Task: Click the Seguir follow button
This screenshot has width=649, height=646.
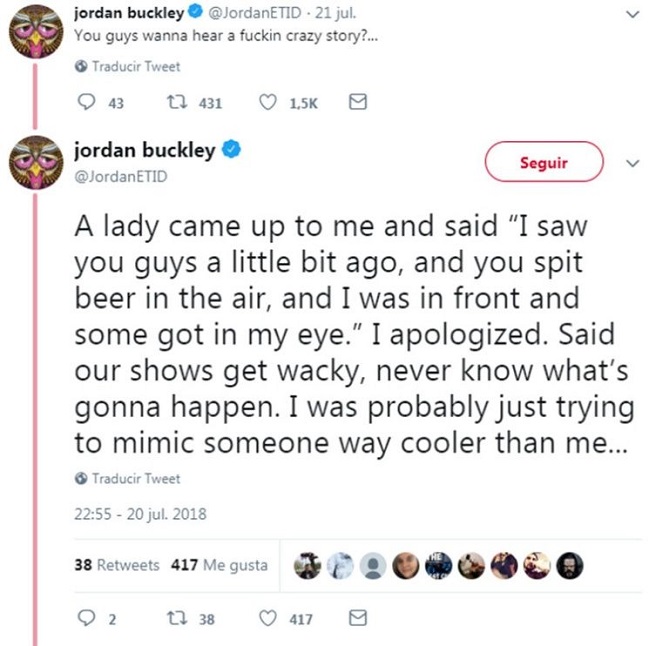Action: [544, 162]
